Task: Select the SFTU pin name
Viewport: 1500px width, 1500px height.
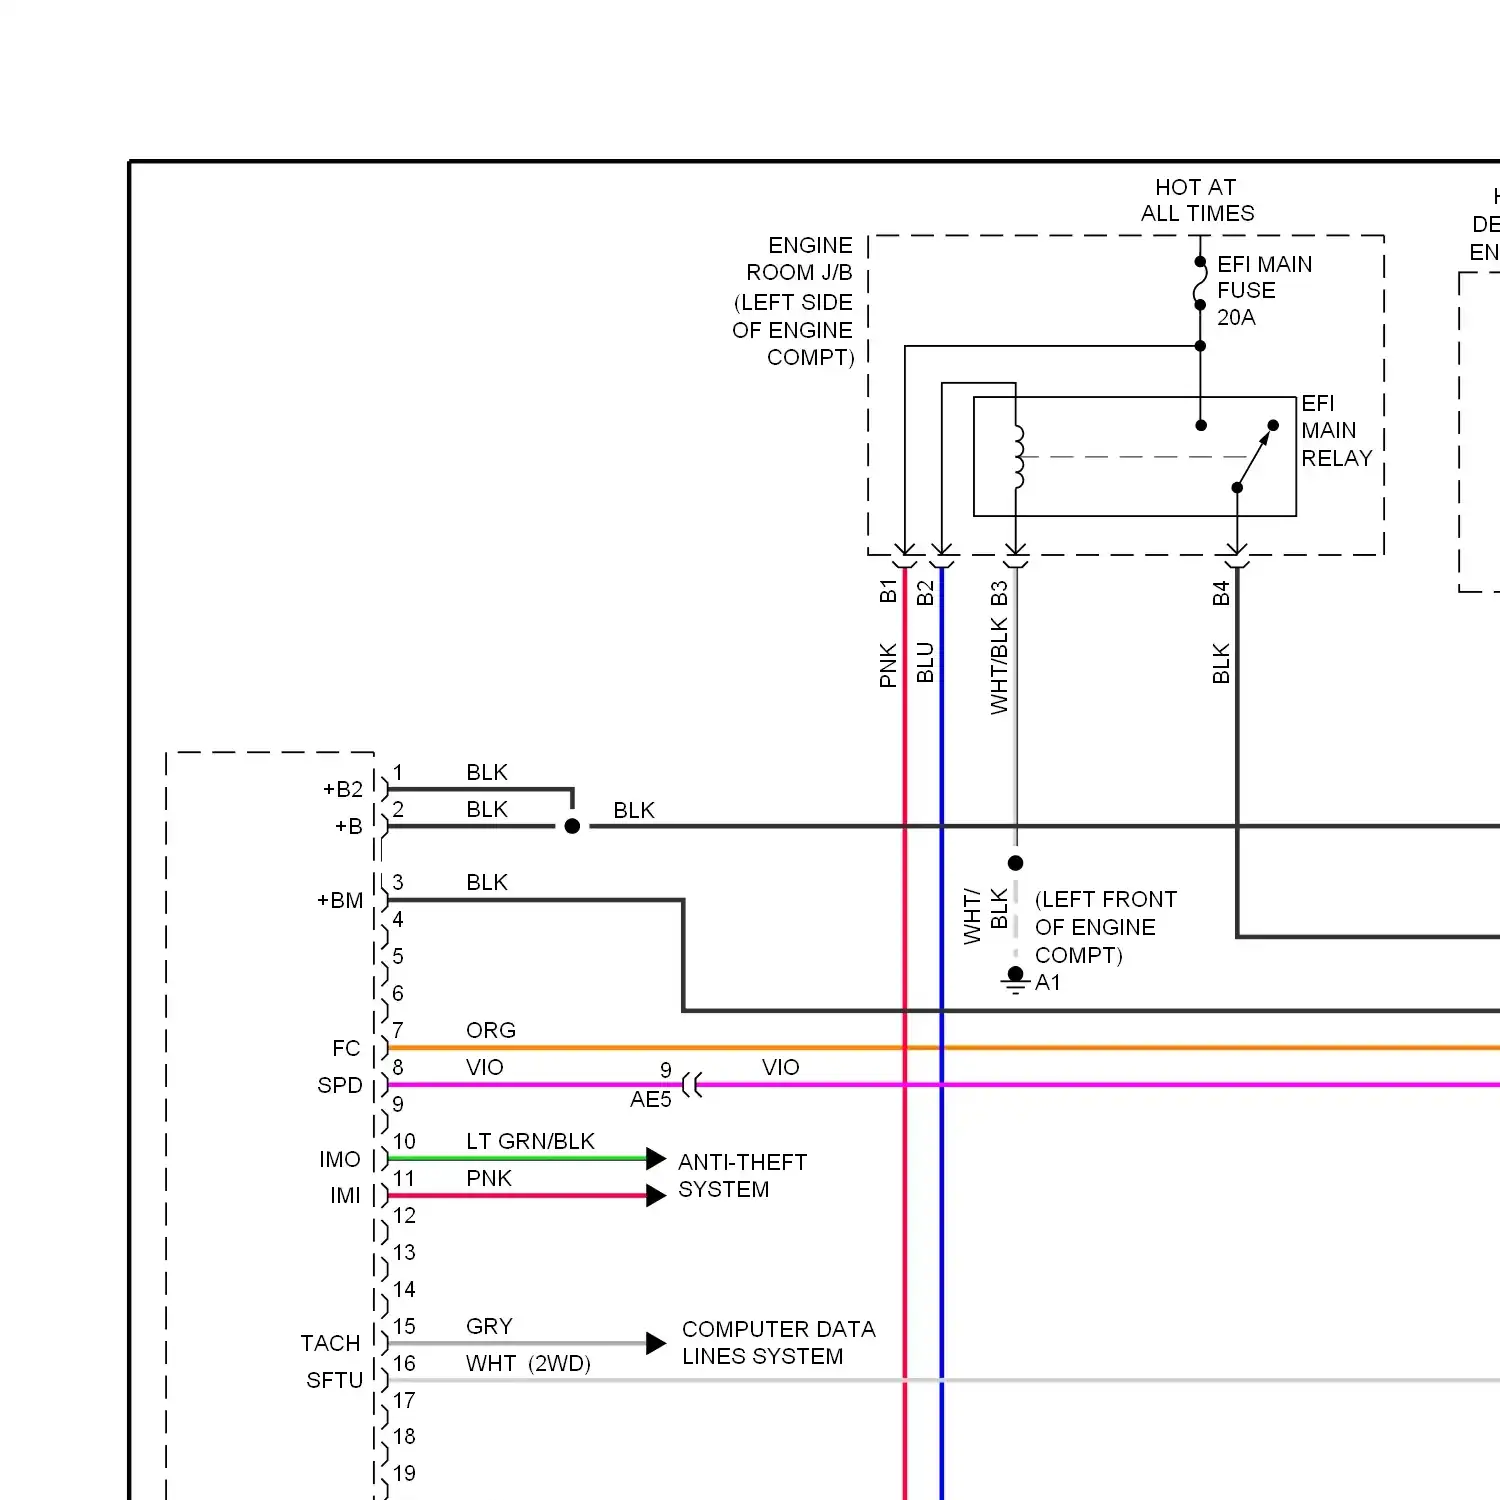Action: tap(334, 1380)
